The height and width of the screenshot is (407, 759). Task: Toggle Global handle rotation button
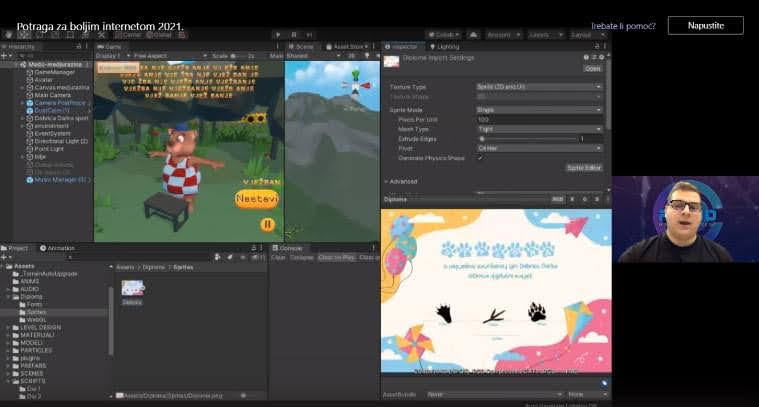pyautogui.click(x=159, y=35)
